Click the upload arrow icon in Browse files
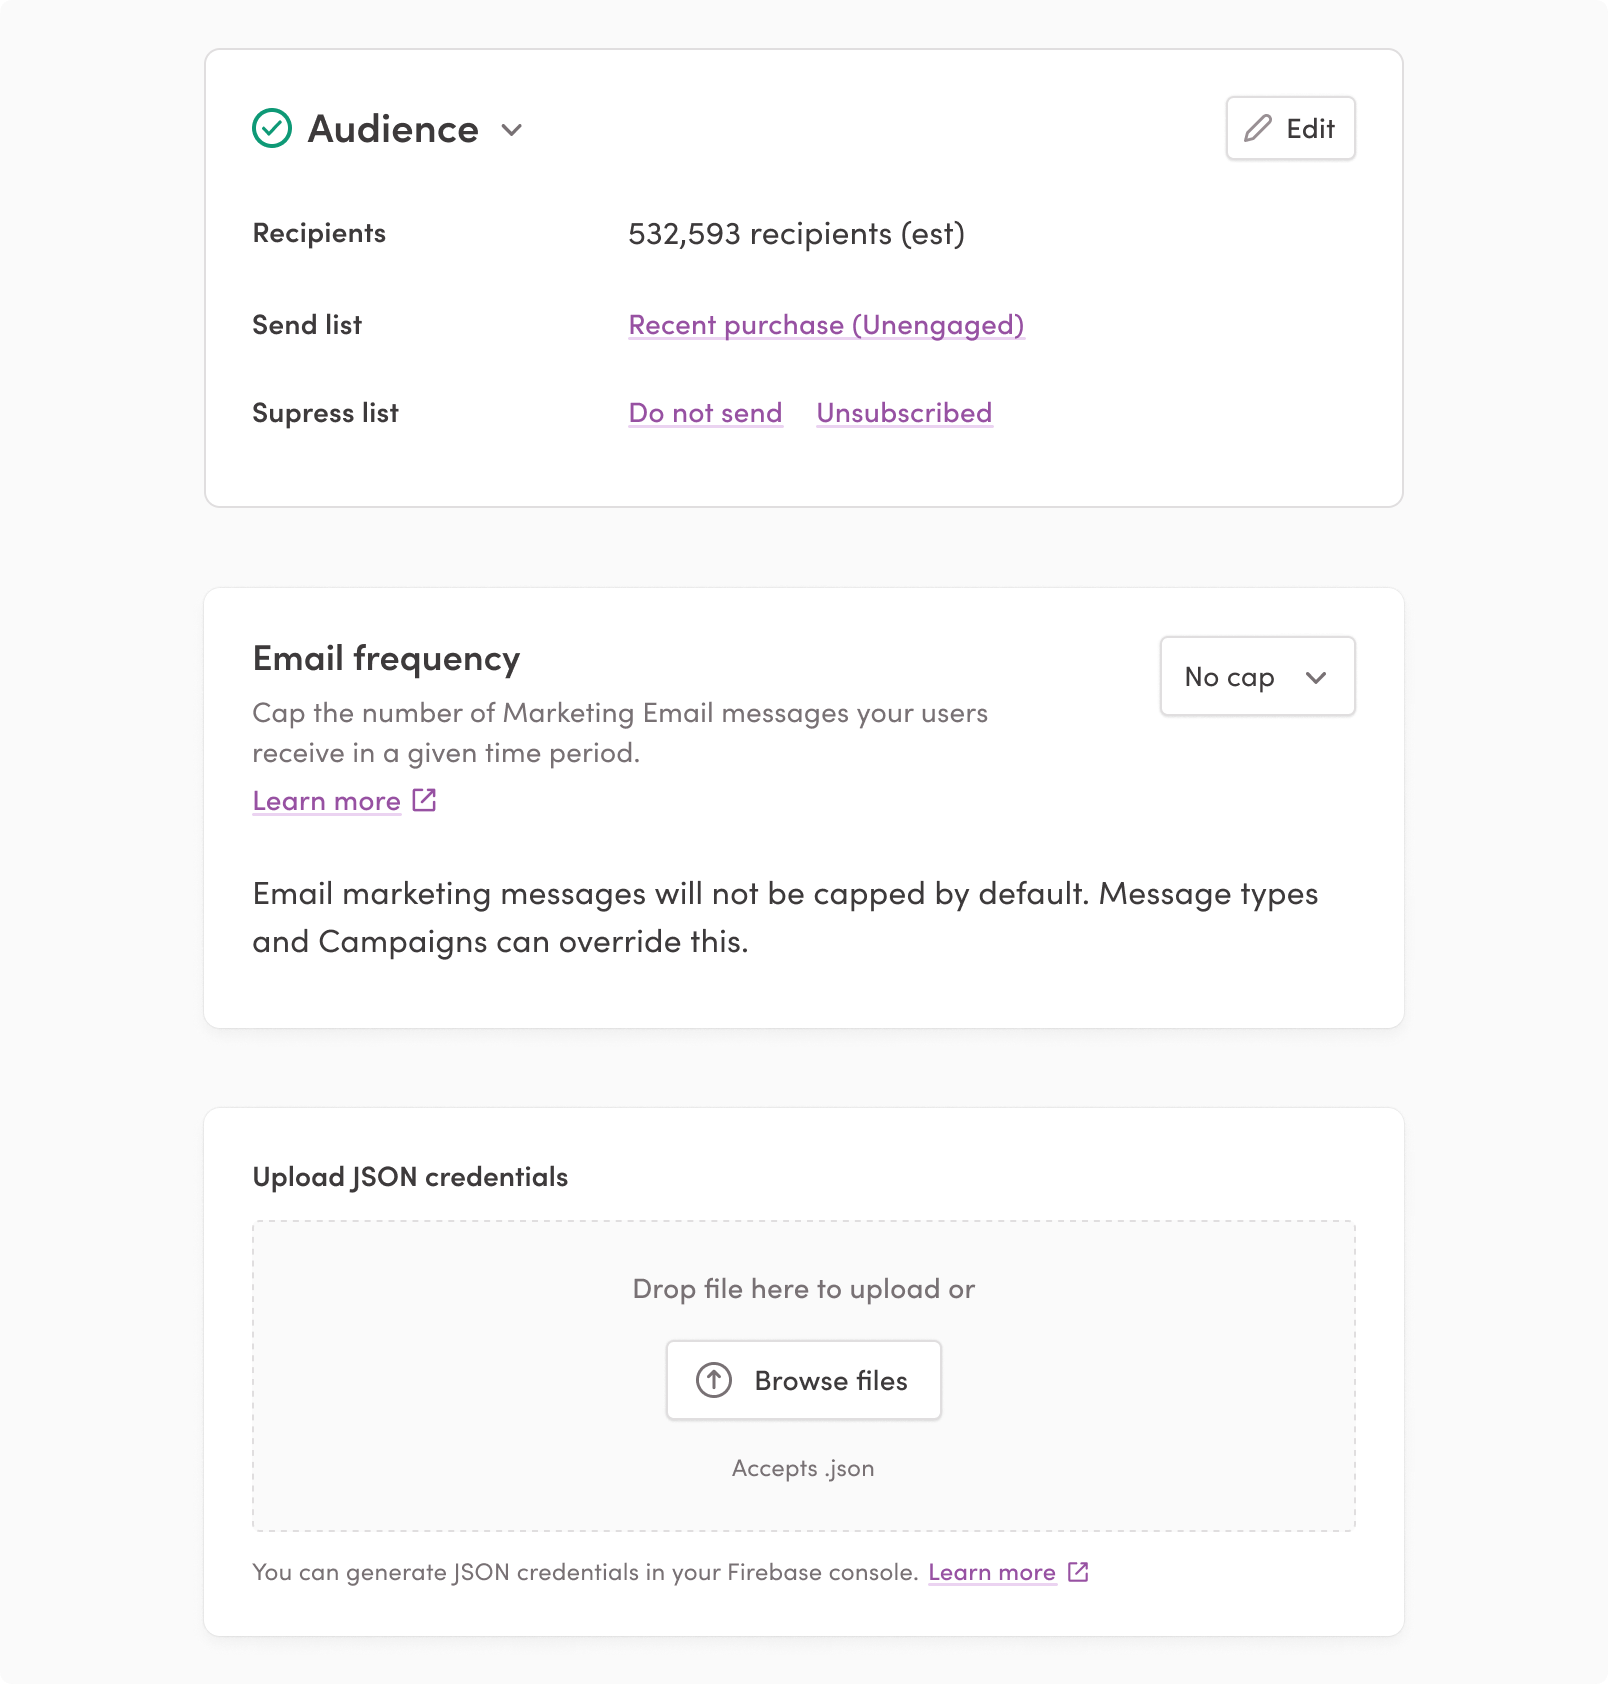Screen dimensions: 1608x1684 tap(714, 1380)
